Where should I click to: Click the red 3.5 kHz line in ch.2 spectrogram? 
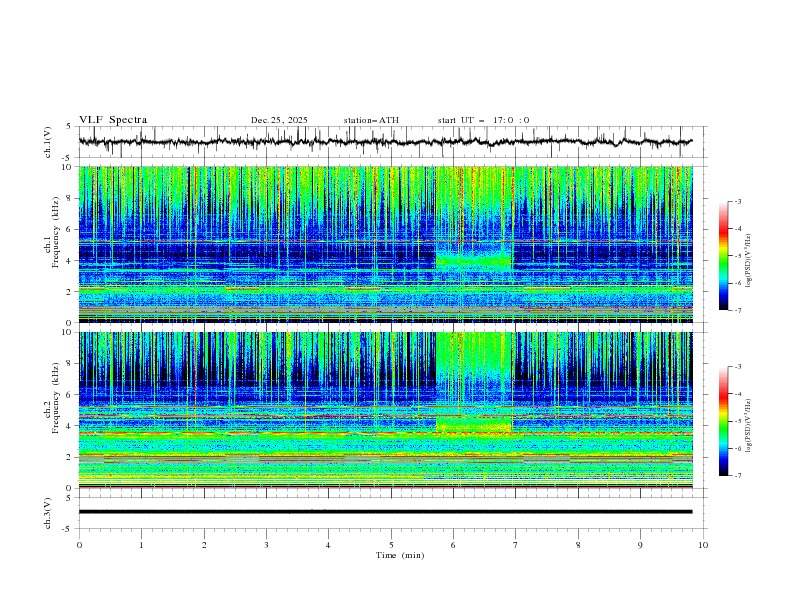click(385, 433)
